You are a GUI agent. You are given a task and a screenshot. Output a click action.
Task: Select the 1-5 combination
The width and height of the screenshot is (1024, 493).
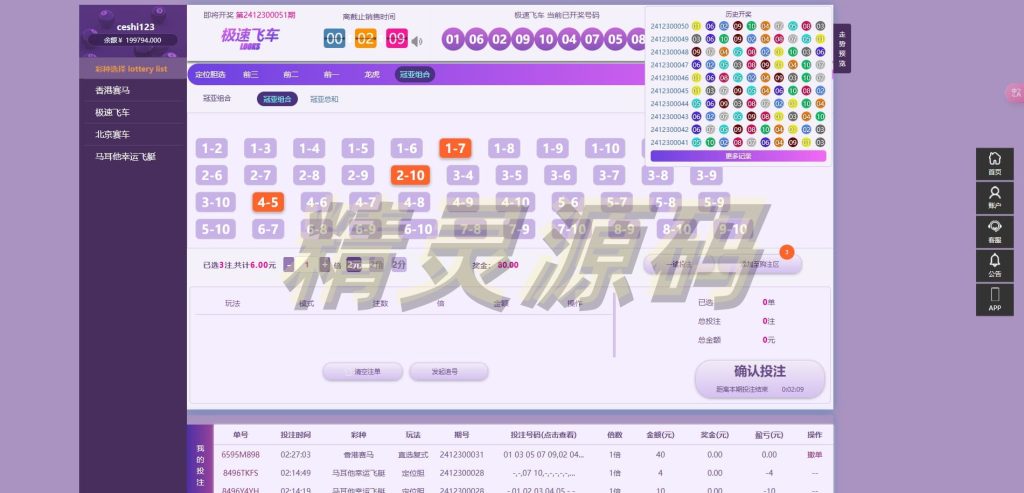358,149
